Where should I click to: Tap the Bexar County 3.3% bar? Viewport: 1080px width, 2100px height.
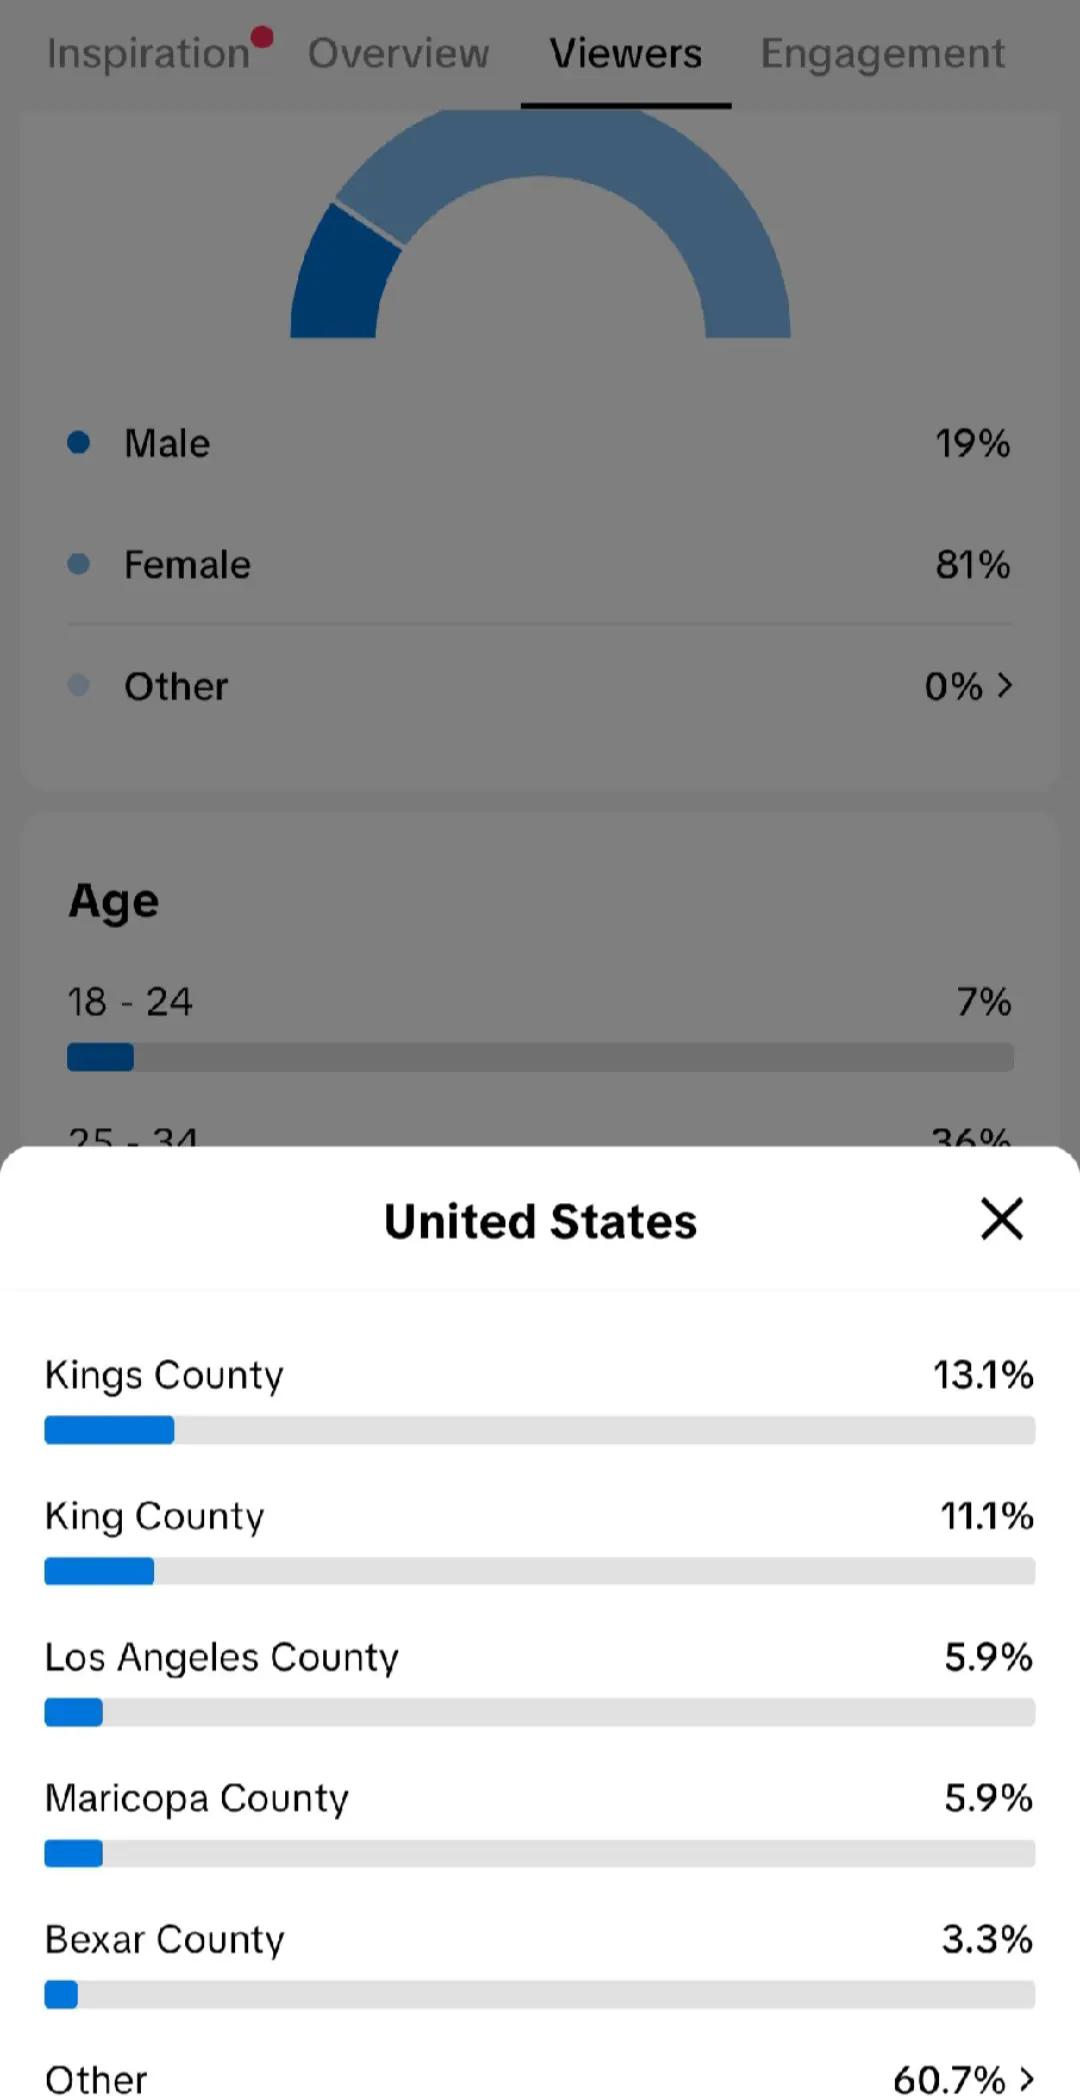pyautogui.click(x=540, y=1994)
